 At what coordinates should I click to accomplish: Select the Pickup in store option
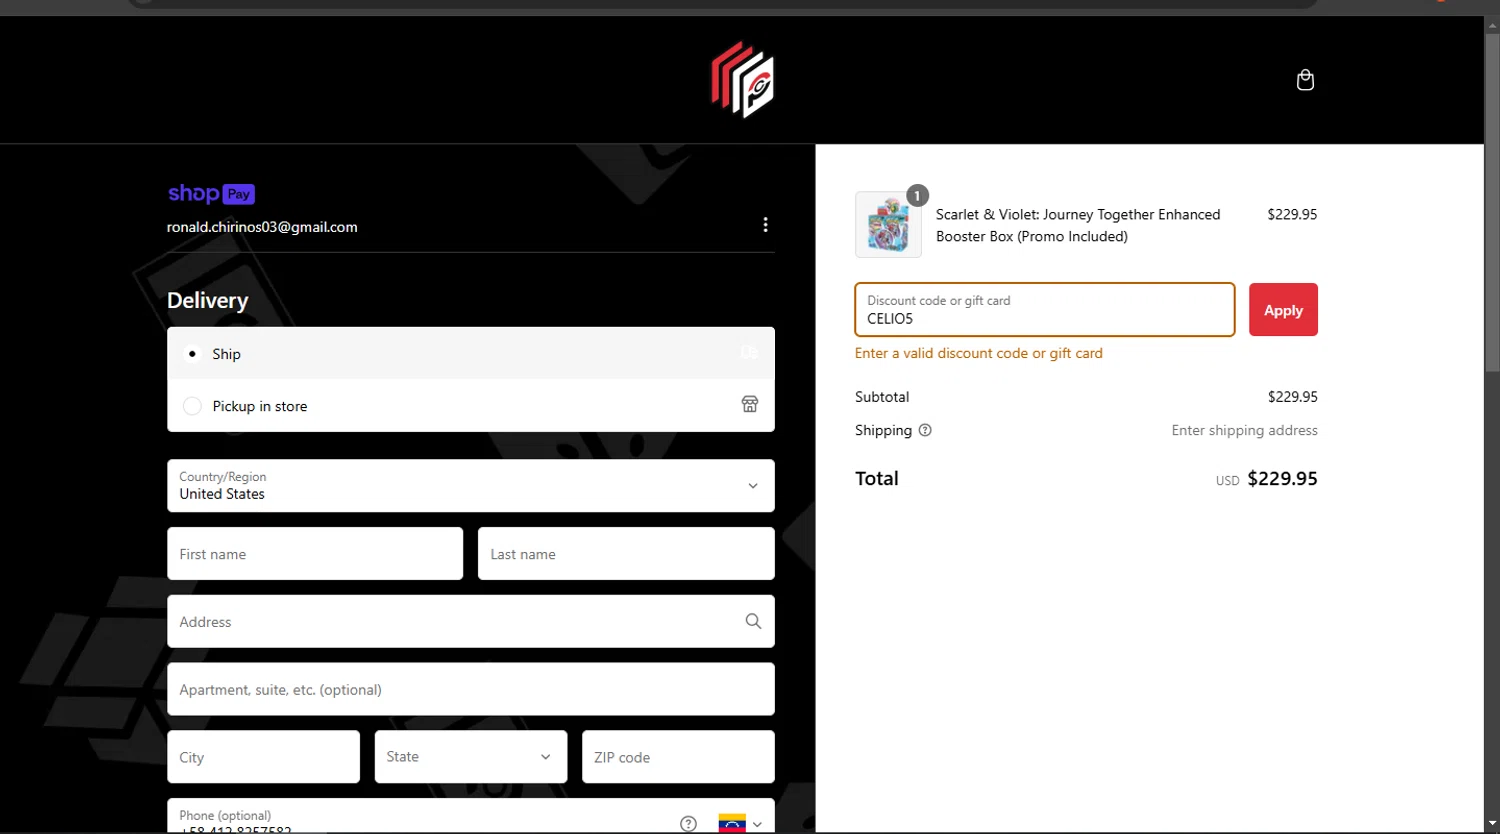pos(471,405)
